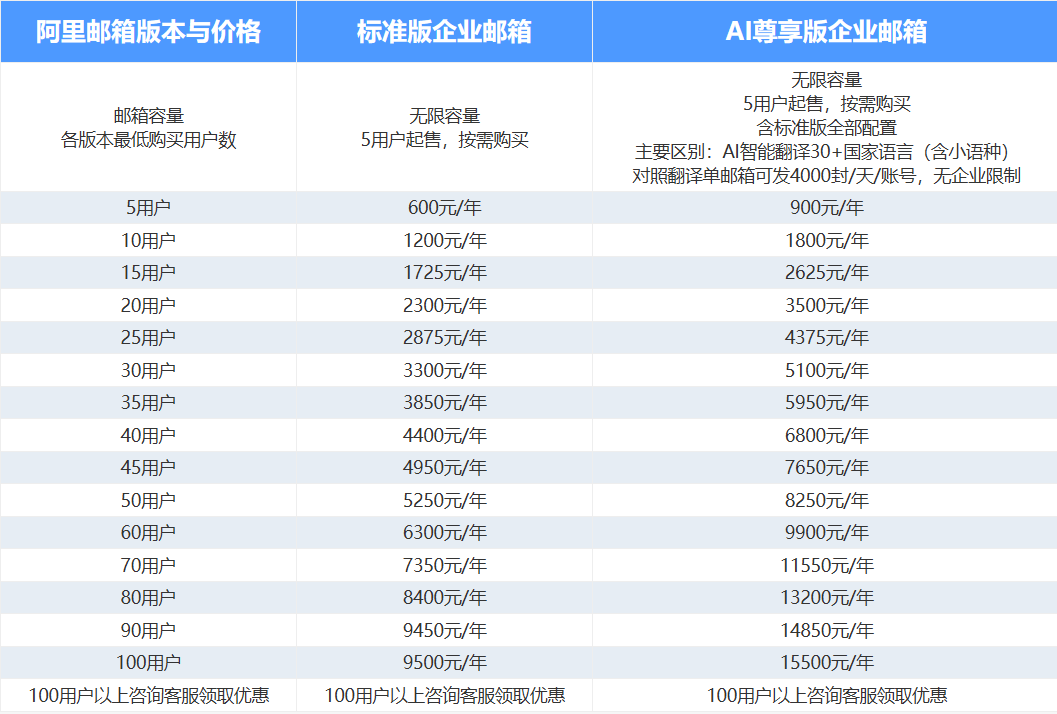Click the 2875元/年 price cell
The height and width of the screenshot is (714, 1057).
point(444,337)
